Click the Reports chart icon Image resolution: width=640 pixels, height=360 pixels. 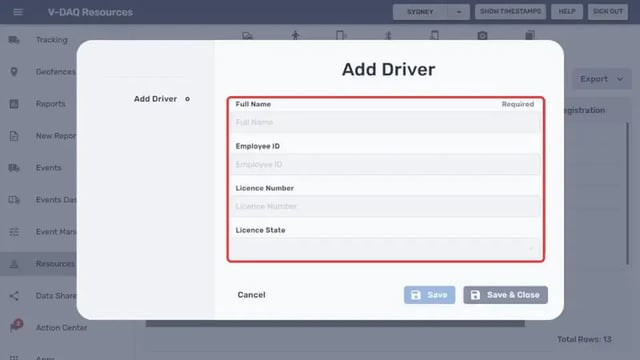point(14,104)
